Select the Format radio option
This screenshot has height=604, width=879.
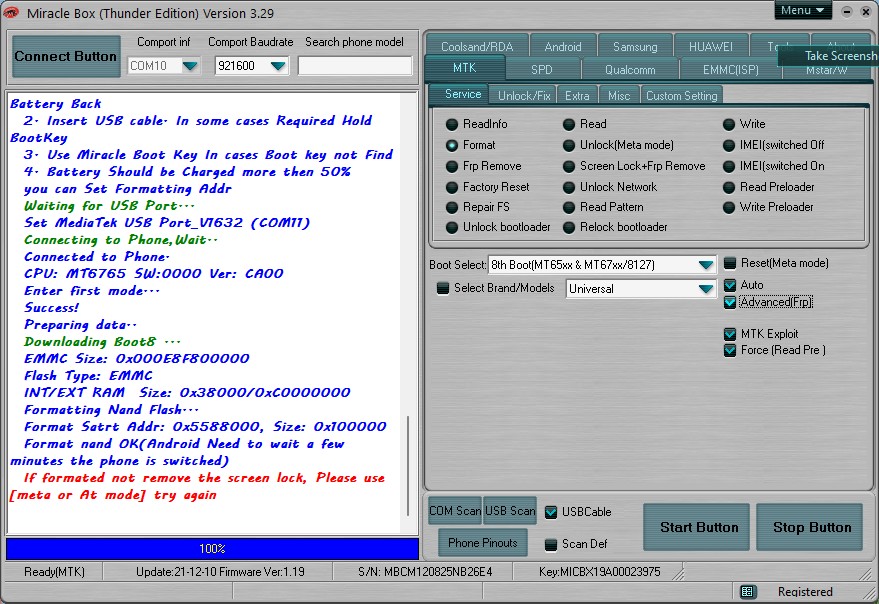point(452,145)
